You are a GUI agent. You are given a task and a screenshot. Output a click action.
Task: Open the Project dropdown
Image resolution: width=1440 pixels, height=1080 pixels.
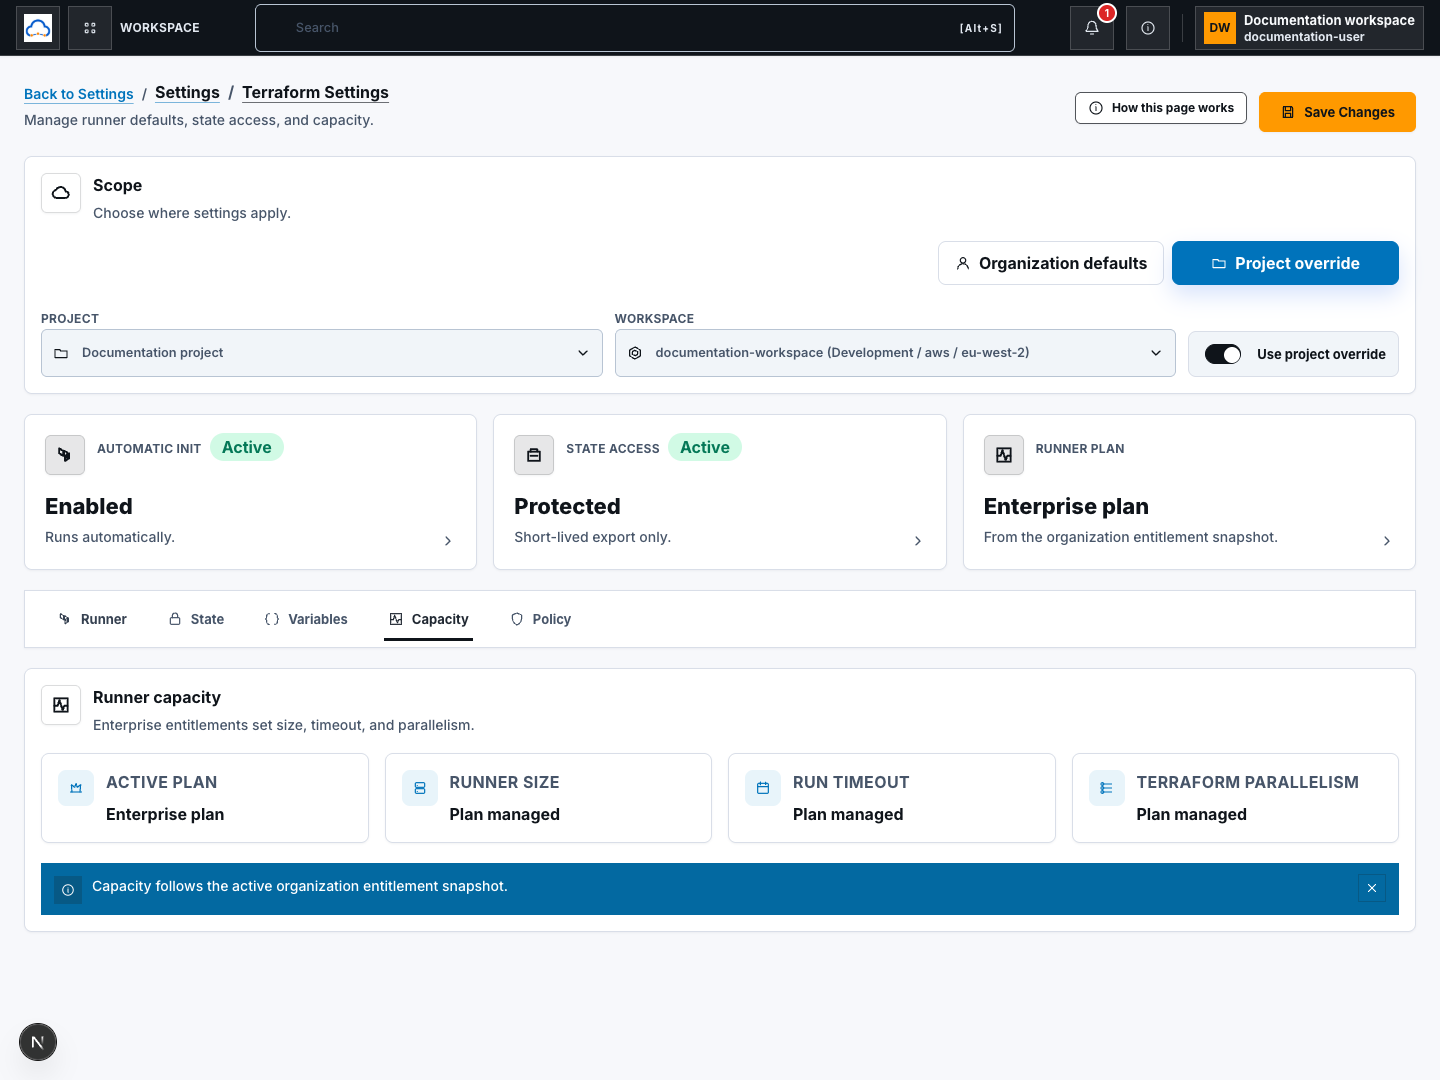click(322, 353)
